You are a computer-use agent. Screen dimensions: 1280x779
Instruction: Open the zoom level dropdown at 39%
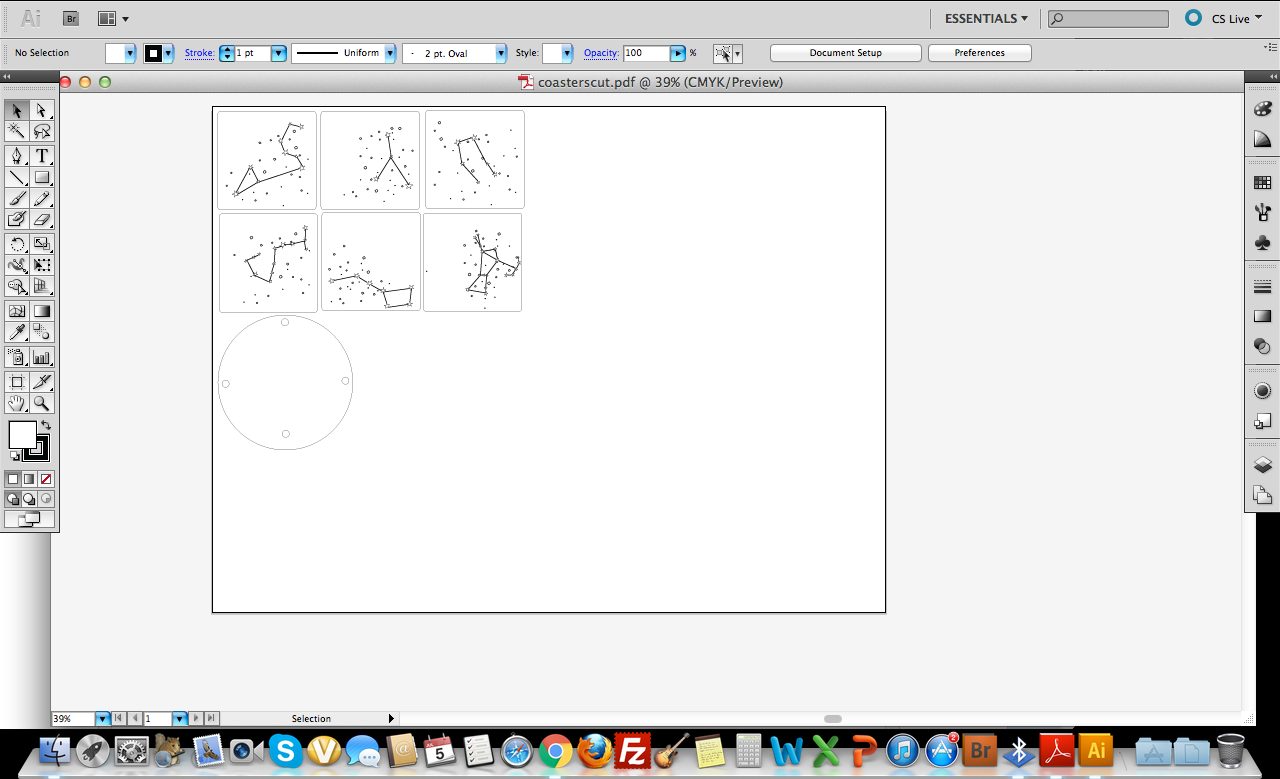click(x=102, y=718)
